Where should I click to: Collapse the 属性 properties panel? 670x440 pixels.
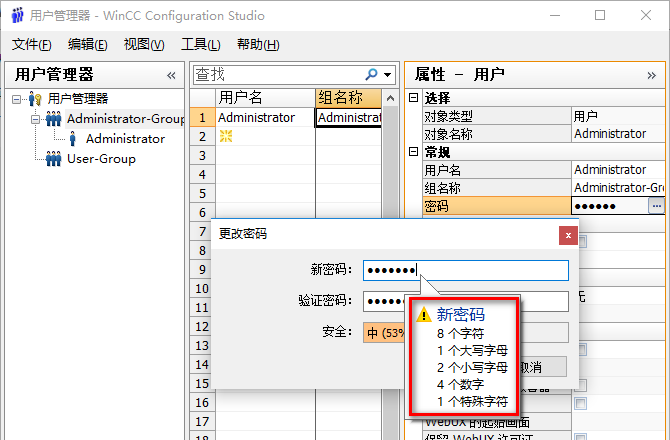click(x=651, y=76)
